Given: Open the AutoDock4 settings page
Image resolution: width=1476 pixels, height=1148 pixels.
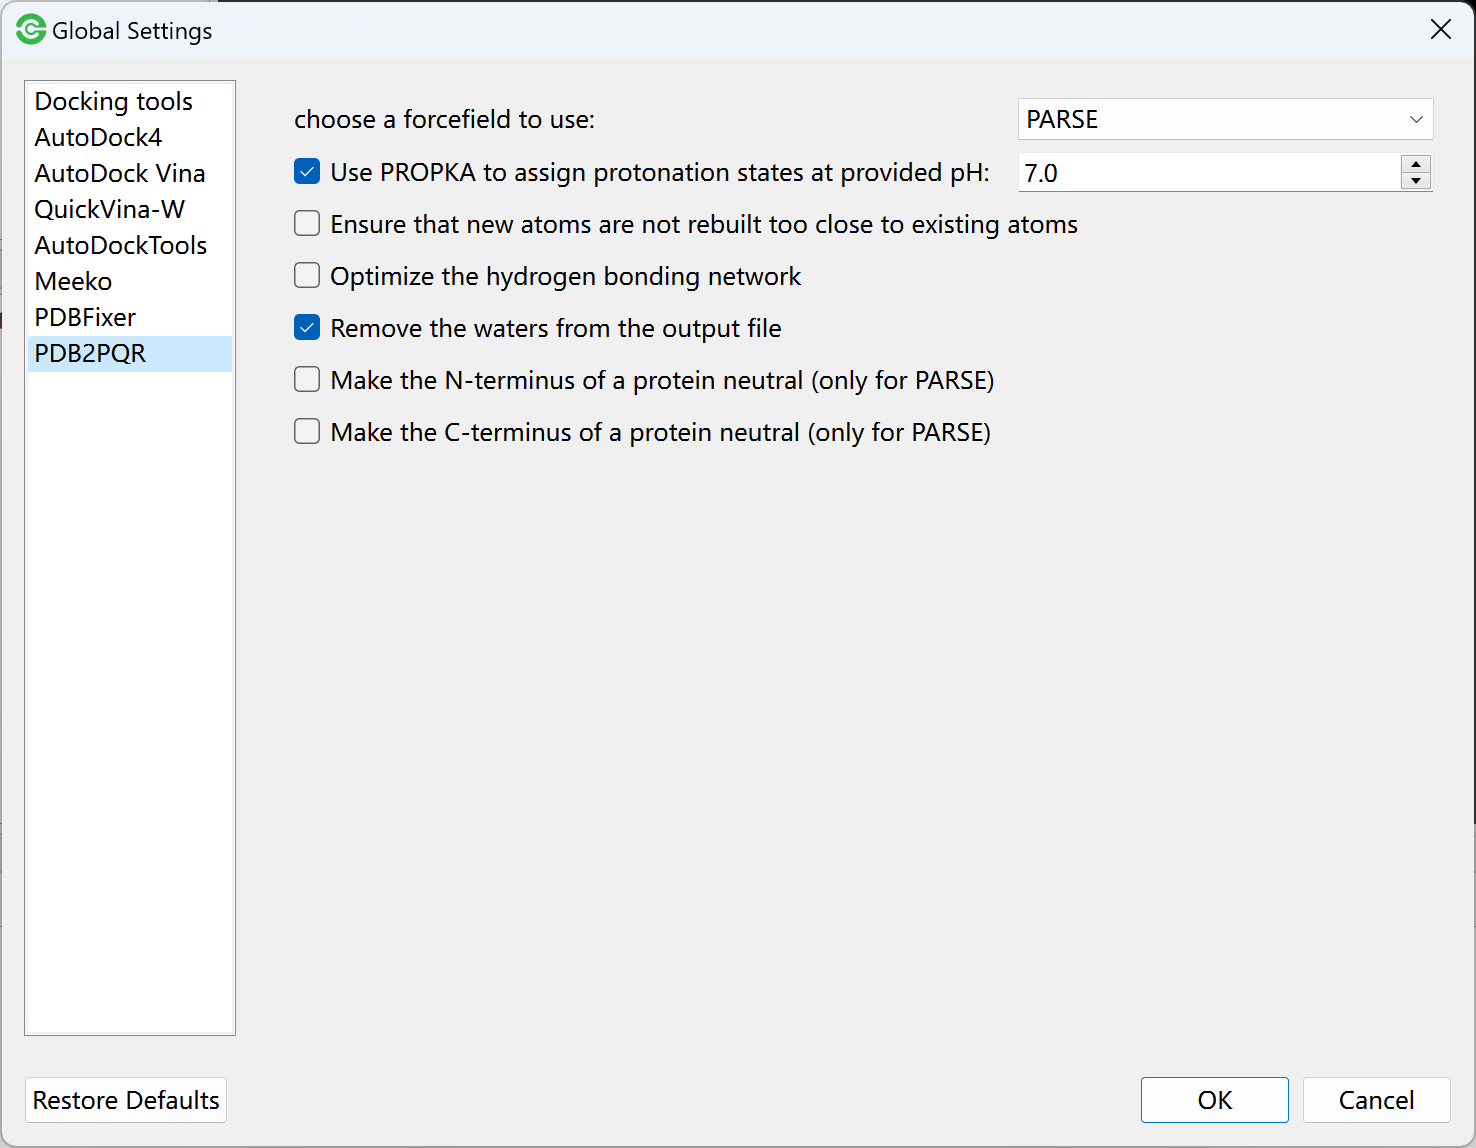Looking at the screenshot, I should coord(130,137).
